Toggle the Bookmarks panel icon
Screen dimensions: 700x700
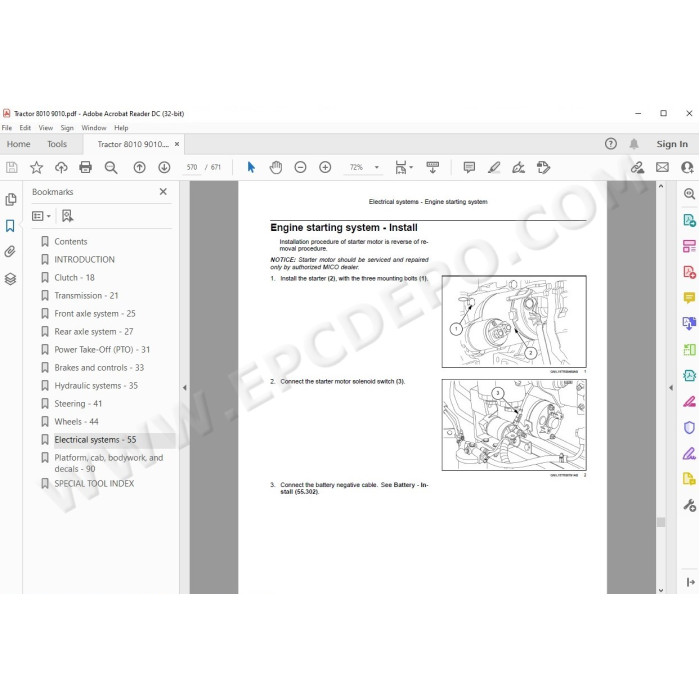pos(10,225)
